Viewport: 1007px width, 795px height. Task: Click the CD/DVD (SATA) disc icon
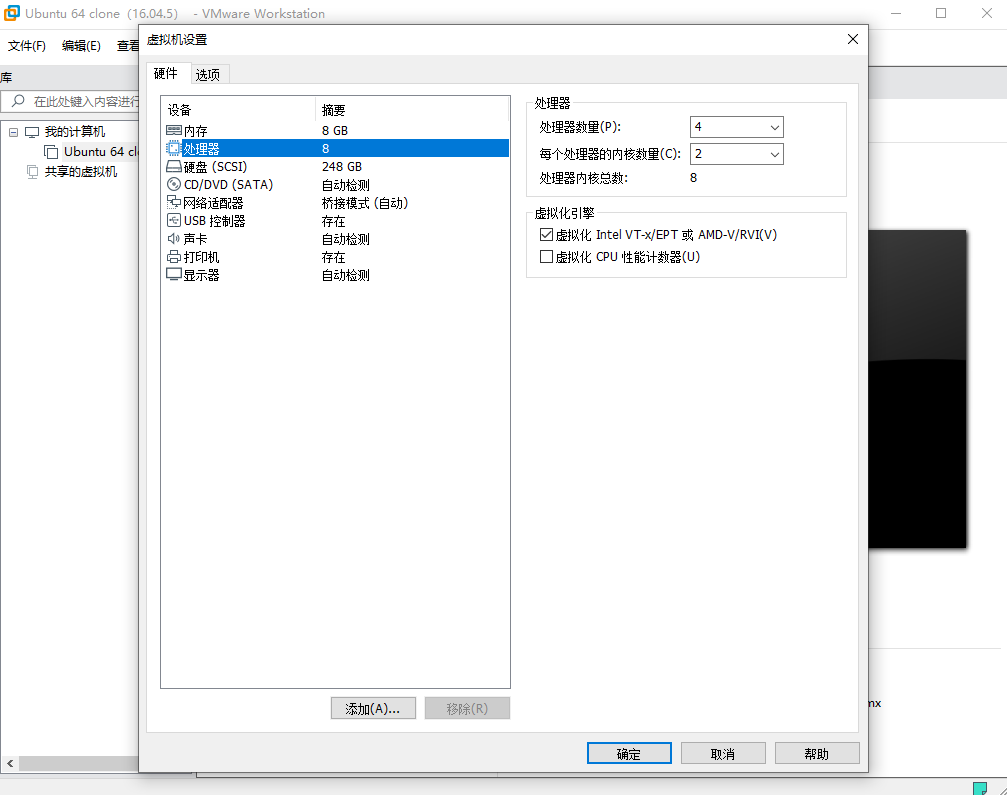pyautogui.click(x=173, y=184)
